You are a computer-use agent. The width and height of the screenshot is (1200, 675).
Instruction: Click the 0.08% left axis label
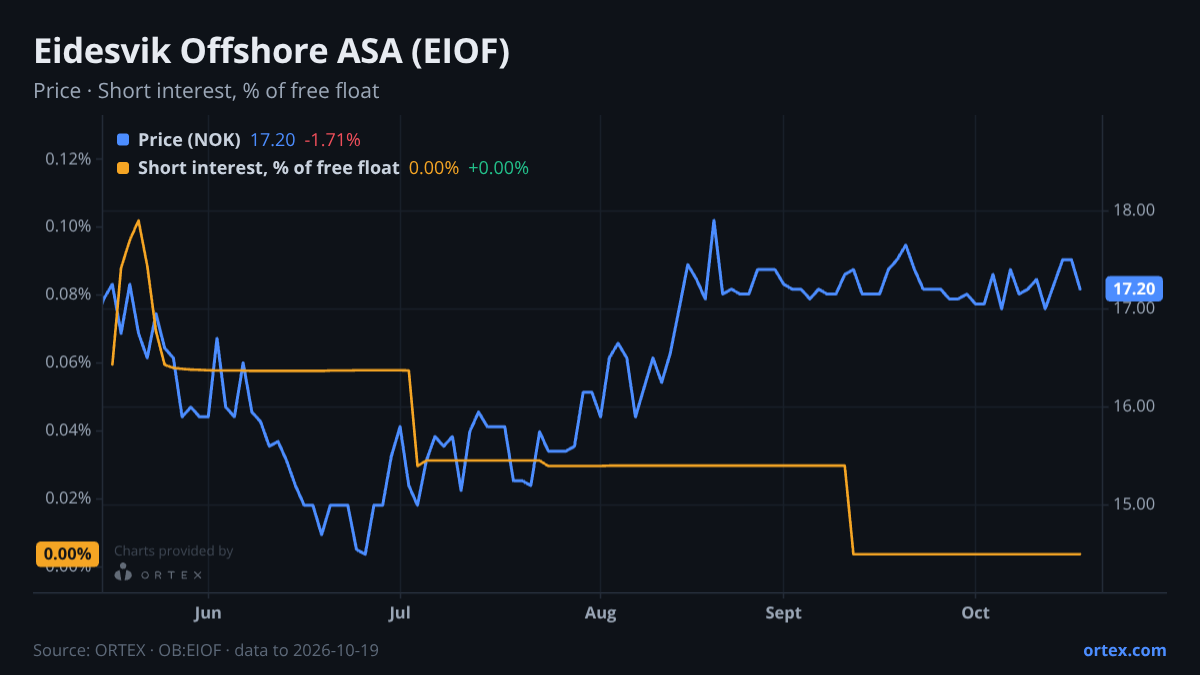[x=69, y=294]
